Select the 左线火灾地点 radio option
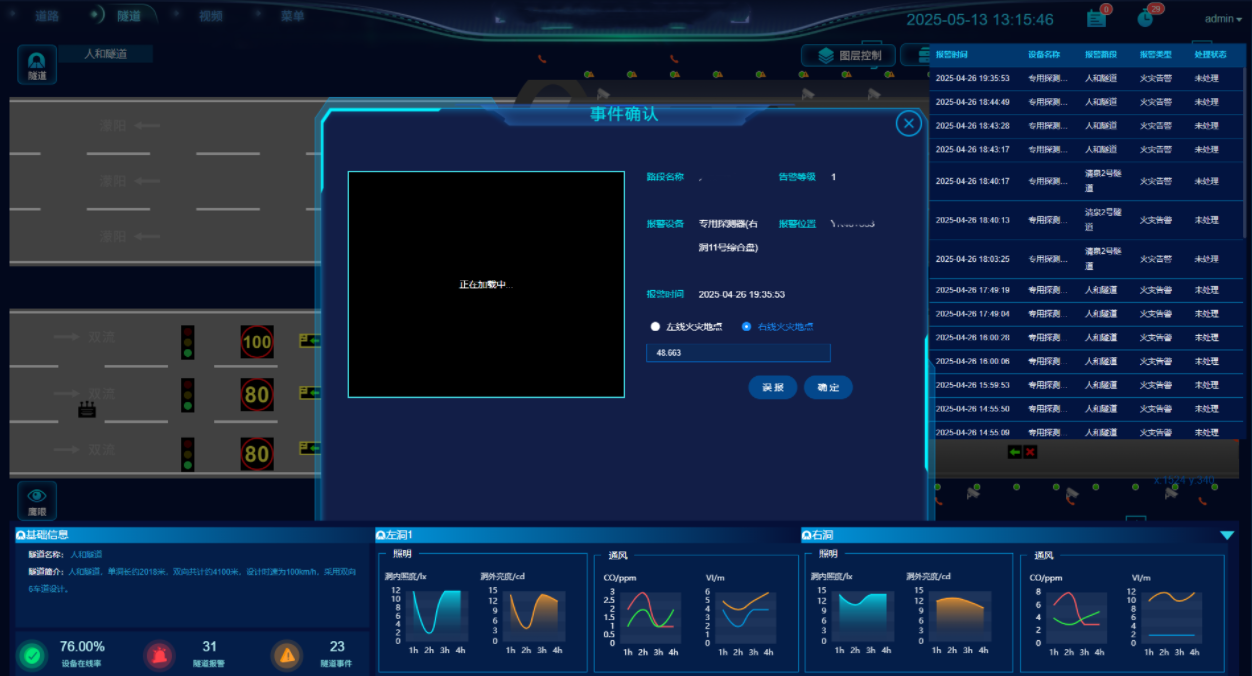Screen dimensions: 1252x676 (x=656, y=327)
